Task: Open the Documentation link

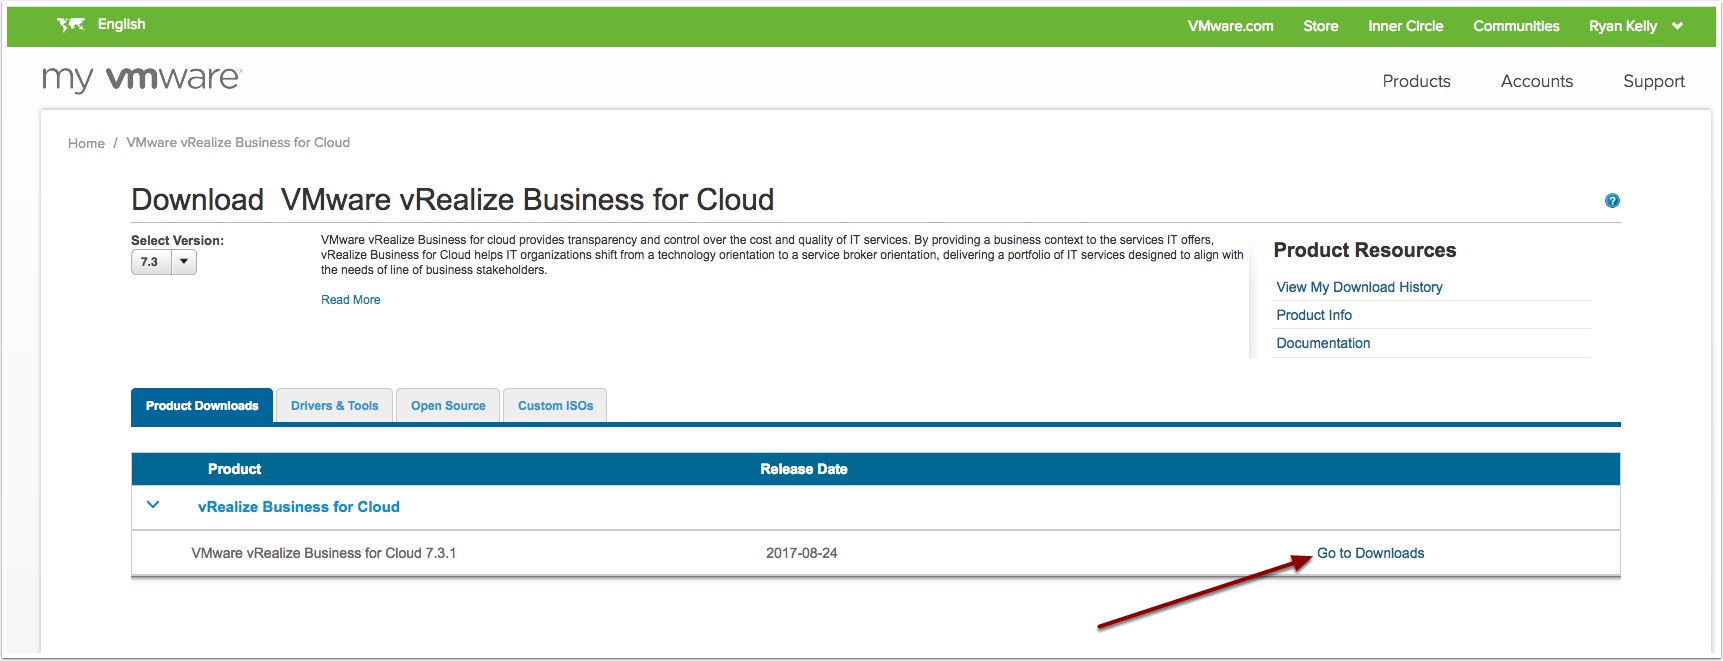Action: (x=1323, y=343)
